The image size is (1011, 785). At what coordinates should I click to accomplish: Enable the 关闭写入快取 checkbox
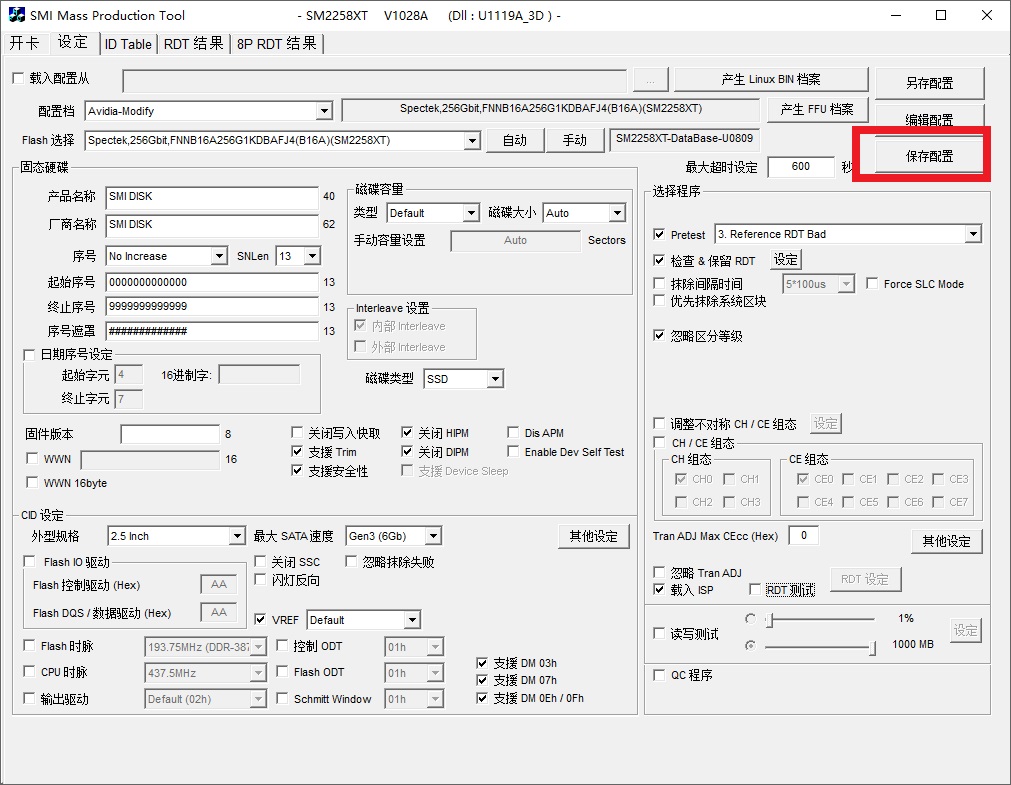coord(297,433)
